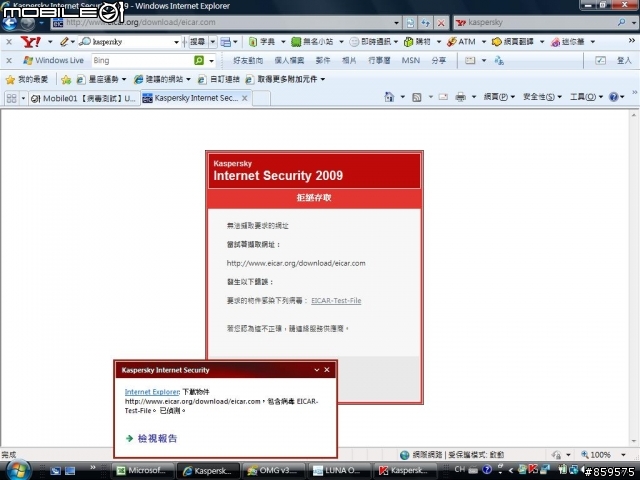640x480 pixels.
Task: Open the Quick Tabs dropdown arrow
Action: click(x=23, y=98)
